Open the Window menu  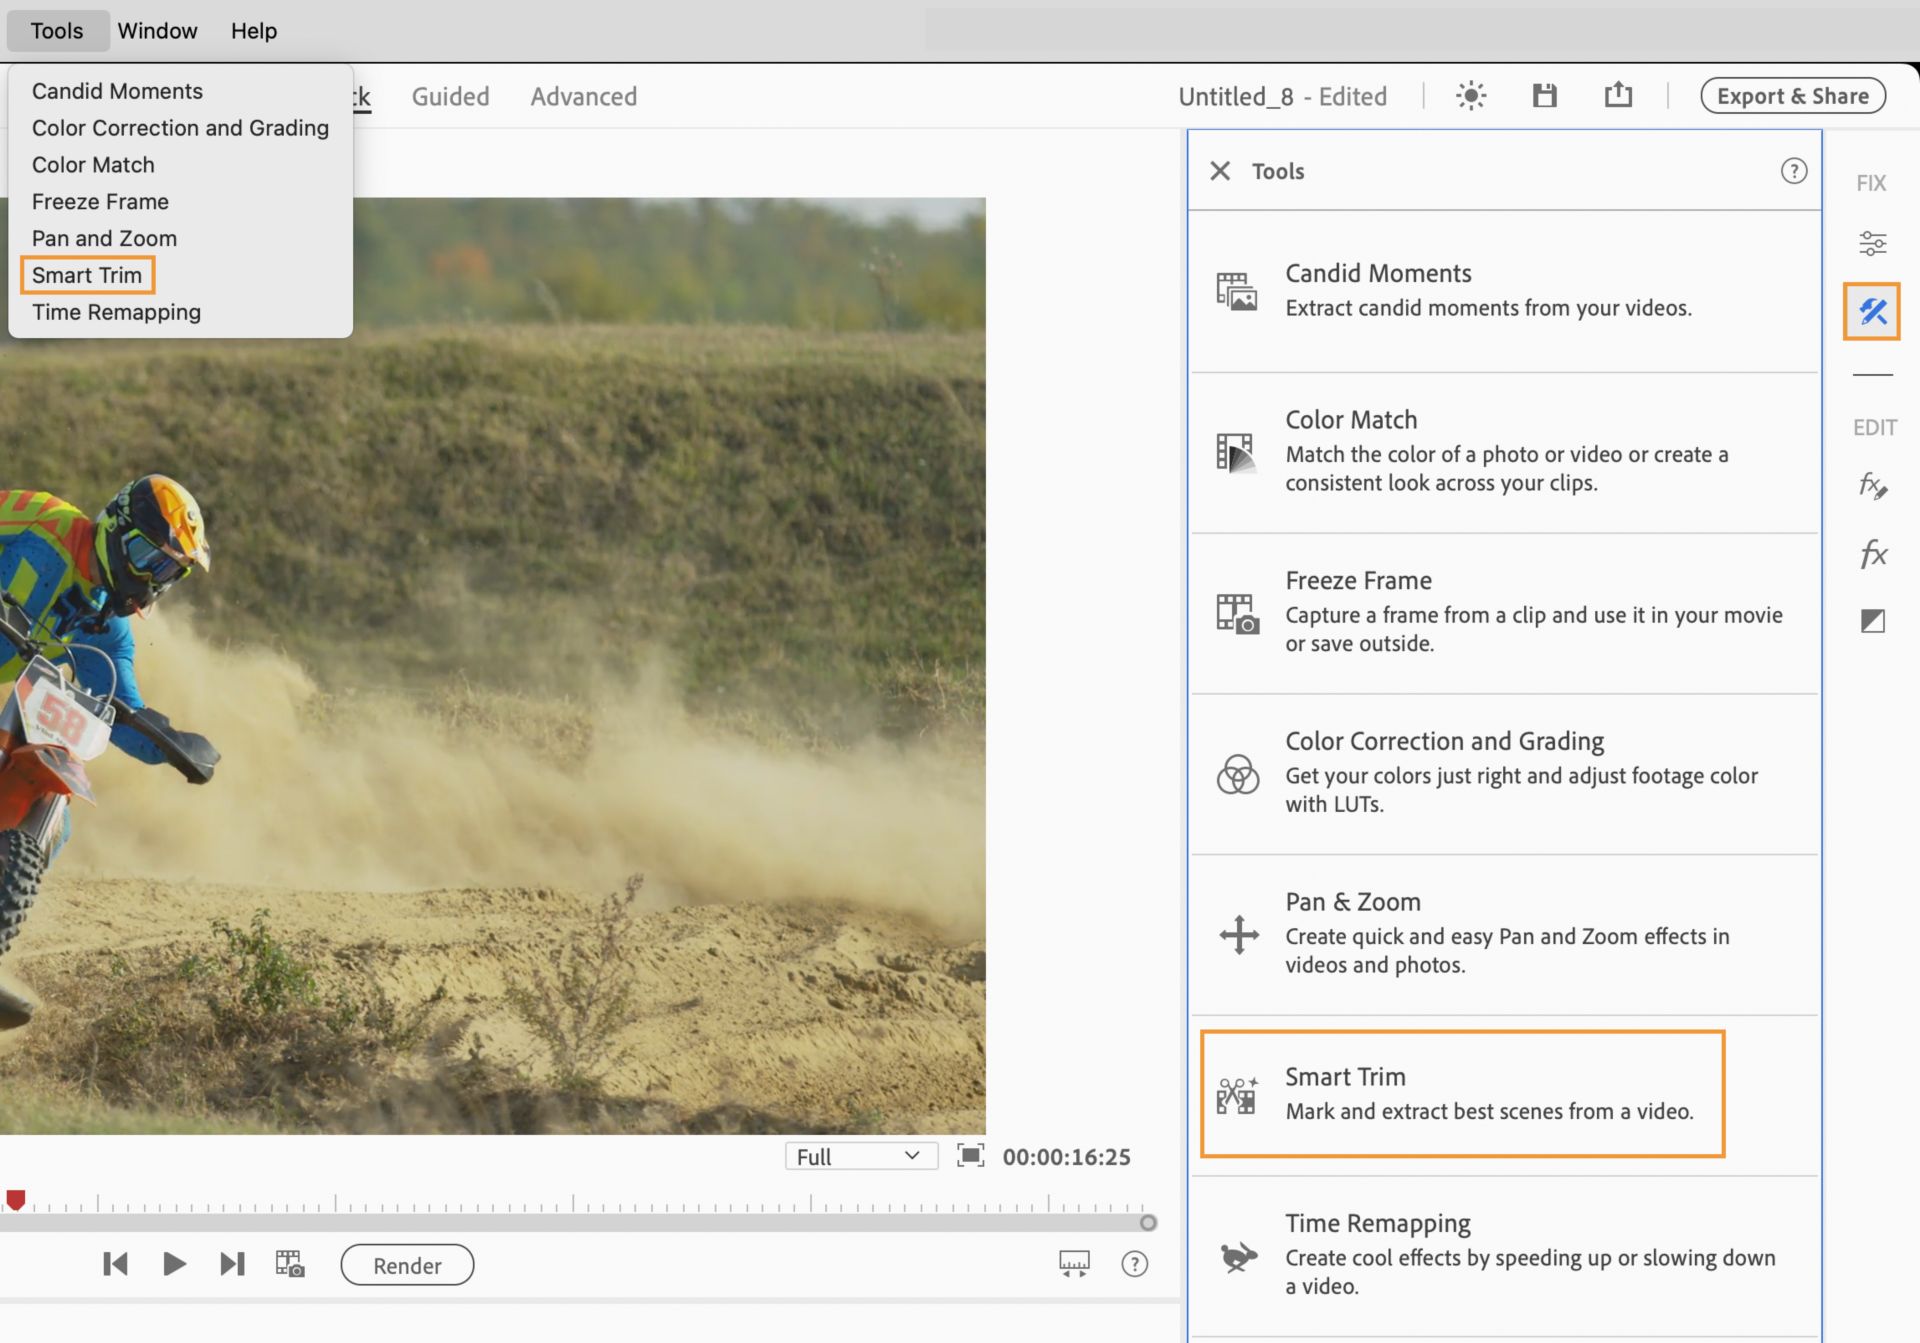pyautogui.click(x=158, y=29)
